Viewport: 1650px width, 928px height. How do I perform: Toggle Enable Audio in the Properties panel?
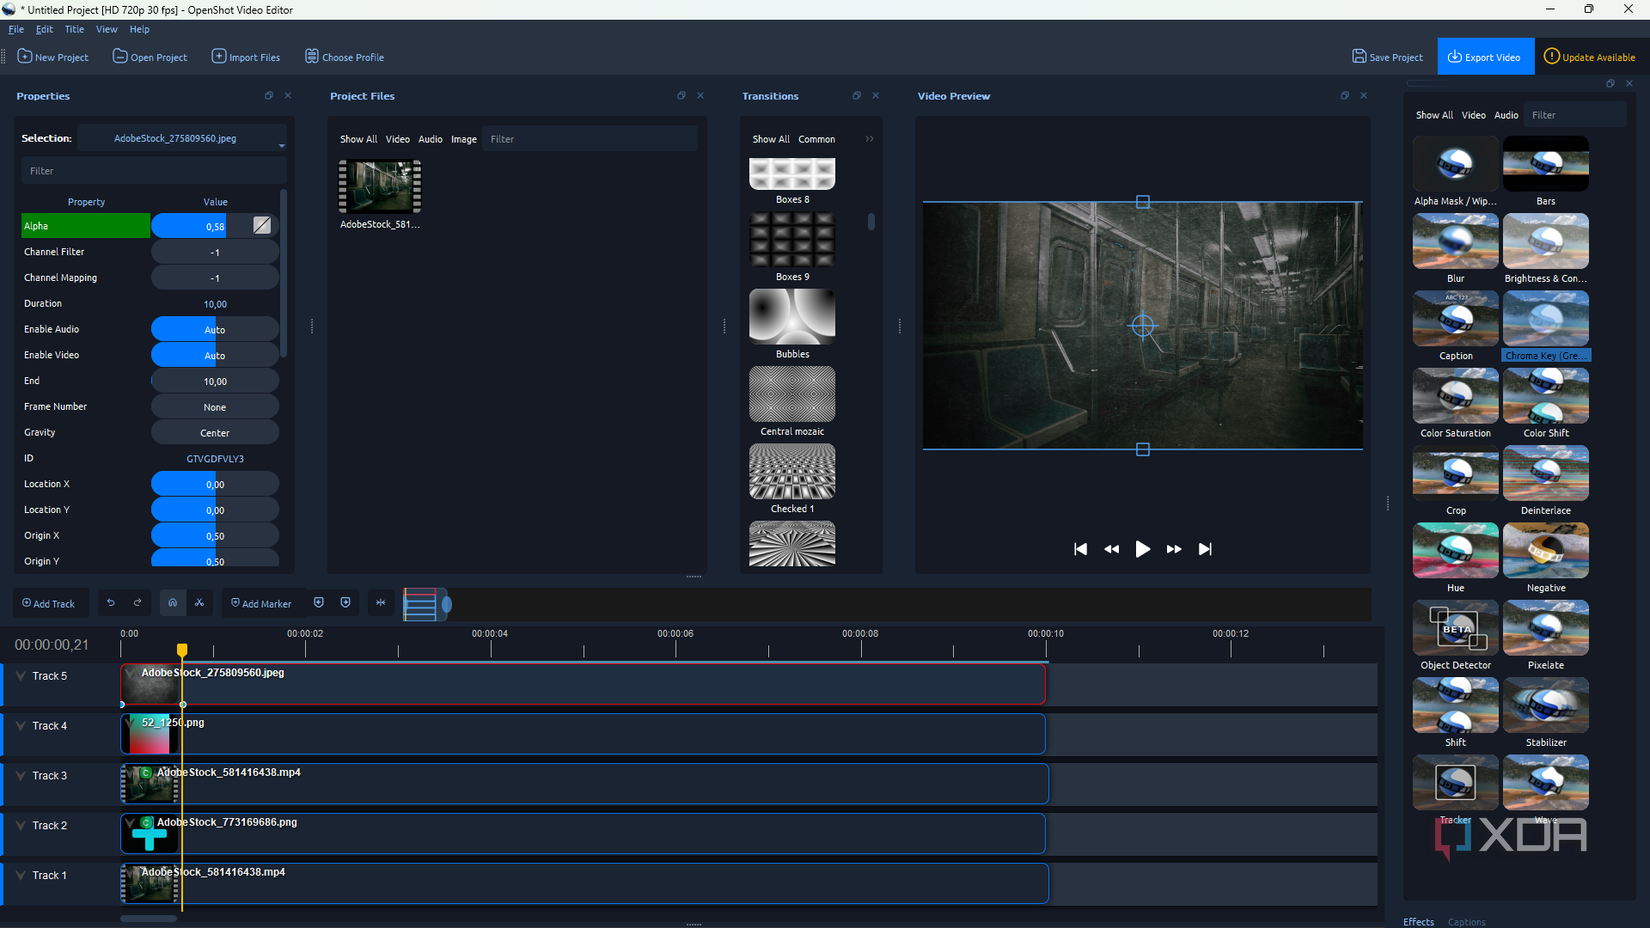214,328
